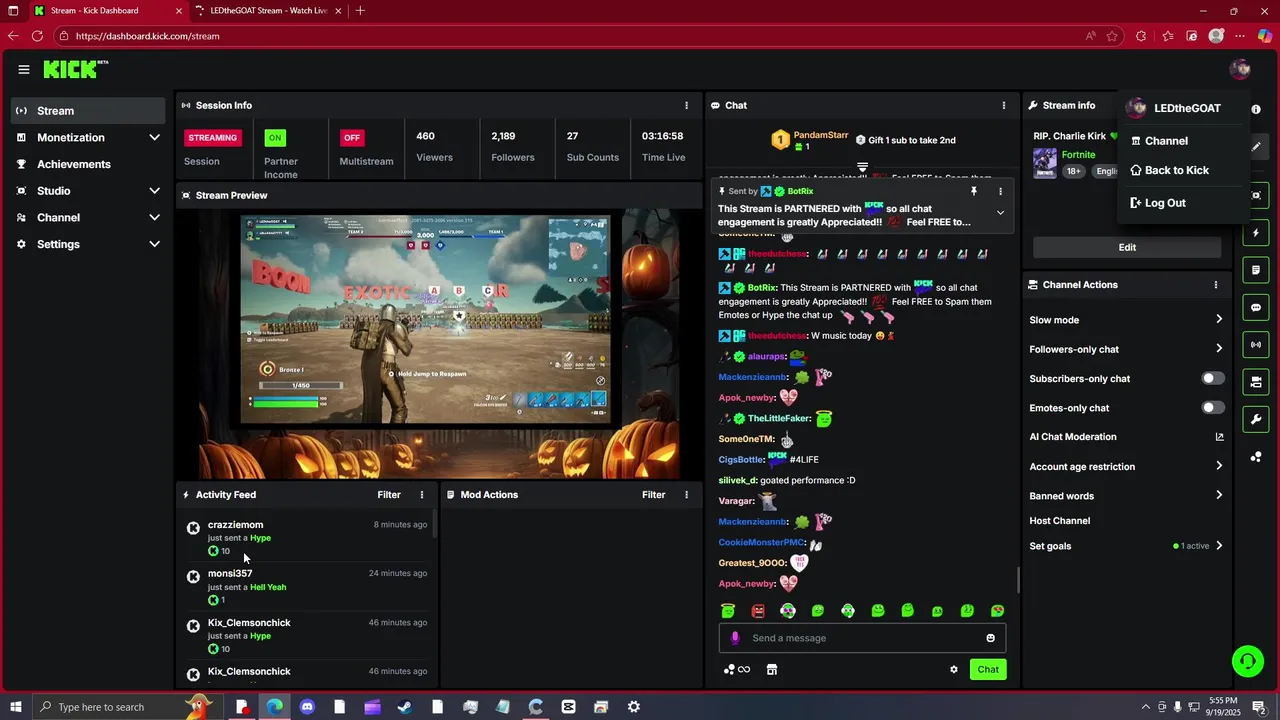Open Activity Feed three-dot options
The image size is (1280, 720).
coord(422,495)
